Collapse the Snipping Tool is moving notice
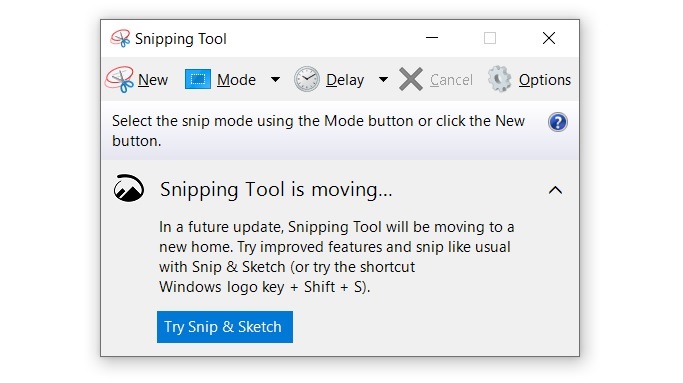Image resolution: width=683 pixels, height=383 pixels. pyautogui.click(x=555, y=190)
